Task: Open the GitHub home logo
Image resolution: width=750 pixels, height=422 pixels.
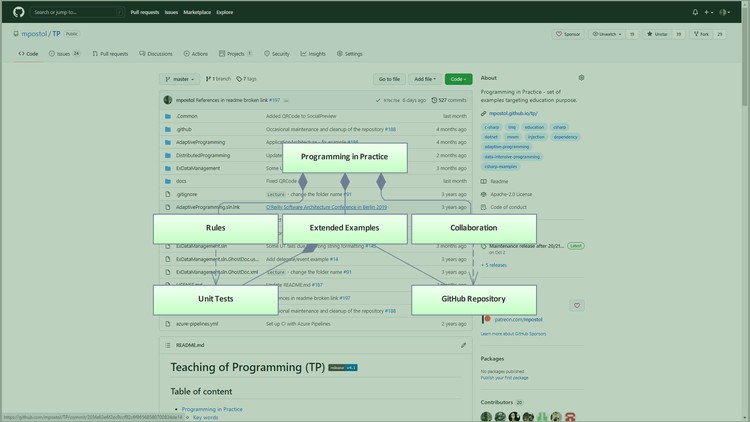Action: 19,12
